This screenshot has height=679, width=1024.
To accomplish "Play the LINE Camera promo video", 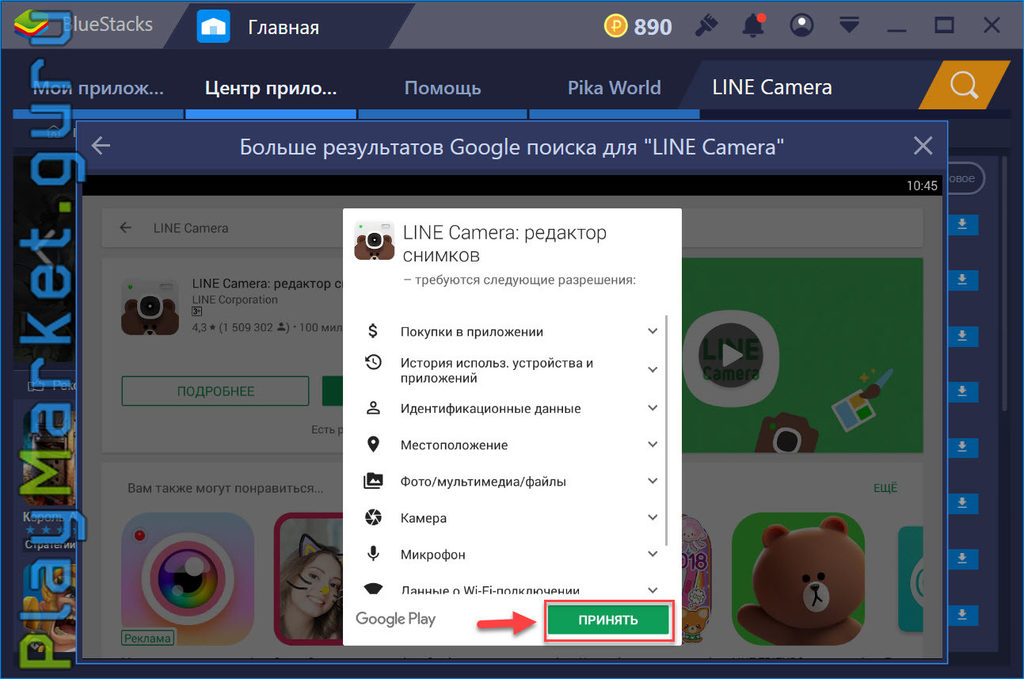I will click(x=731, y=355).
